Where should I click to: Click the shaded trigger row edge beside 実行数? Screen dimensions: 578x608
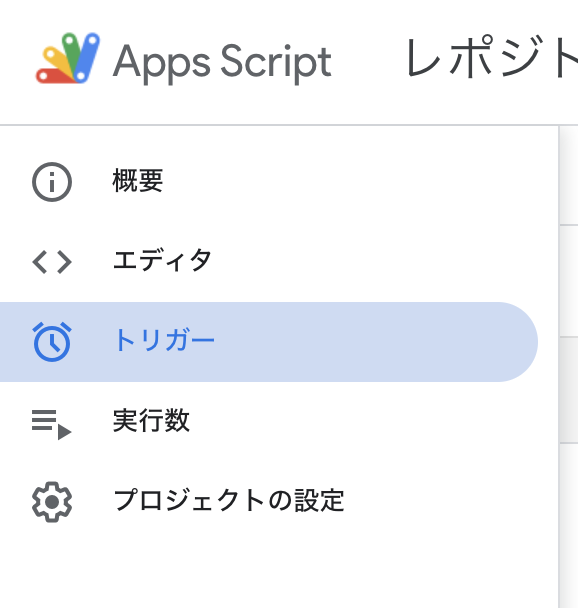click(569, 390)
